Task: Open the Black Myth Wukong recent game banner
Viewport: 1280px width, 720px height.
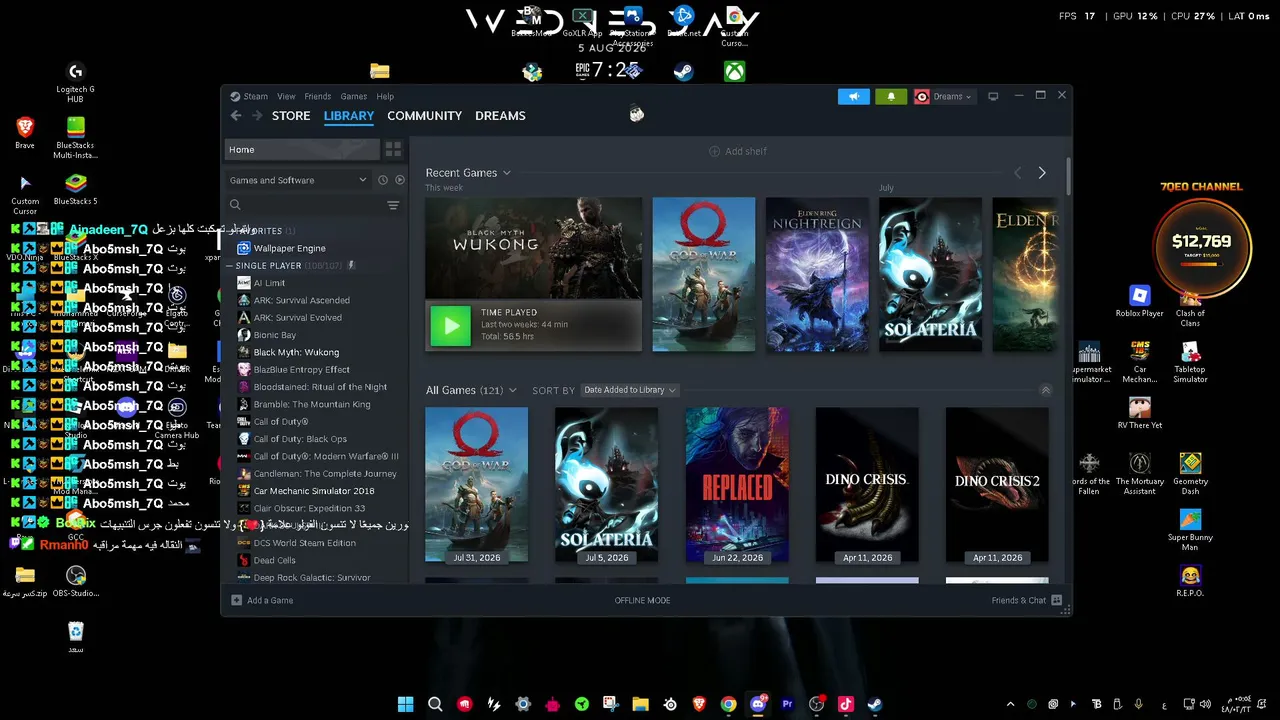Action: click(534, 248)
